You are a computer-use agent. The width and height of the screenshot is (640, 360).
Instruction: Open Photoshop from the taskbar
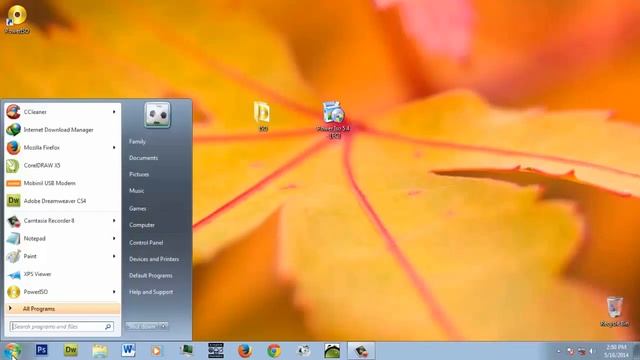click(42, 350)
